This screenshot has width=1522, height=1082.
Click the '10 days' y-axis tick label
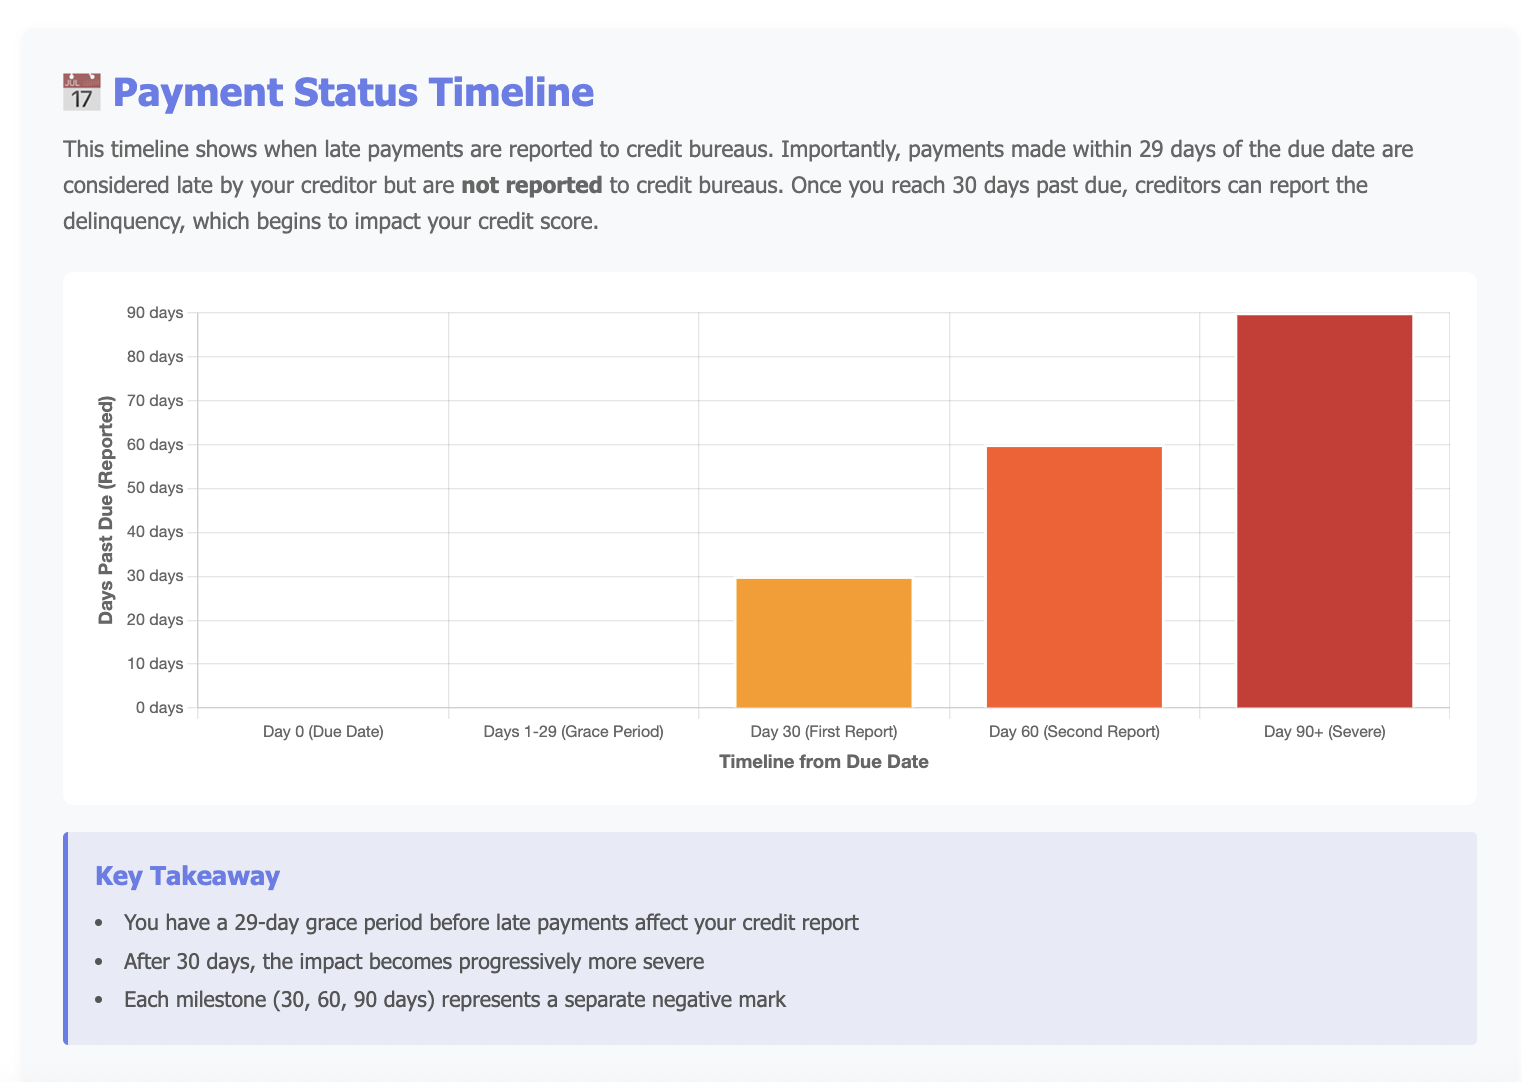(155, 664)
